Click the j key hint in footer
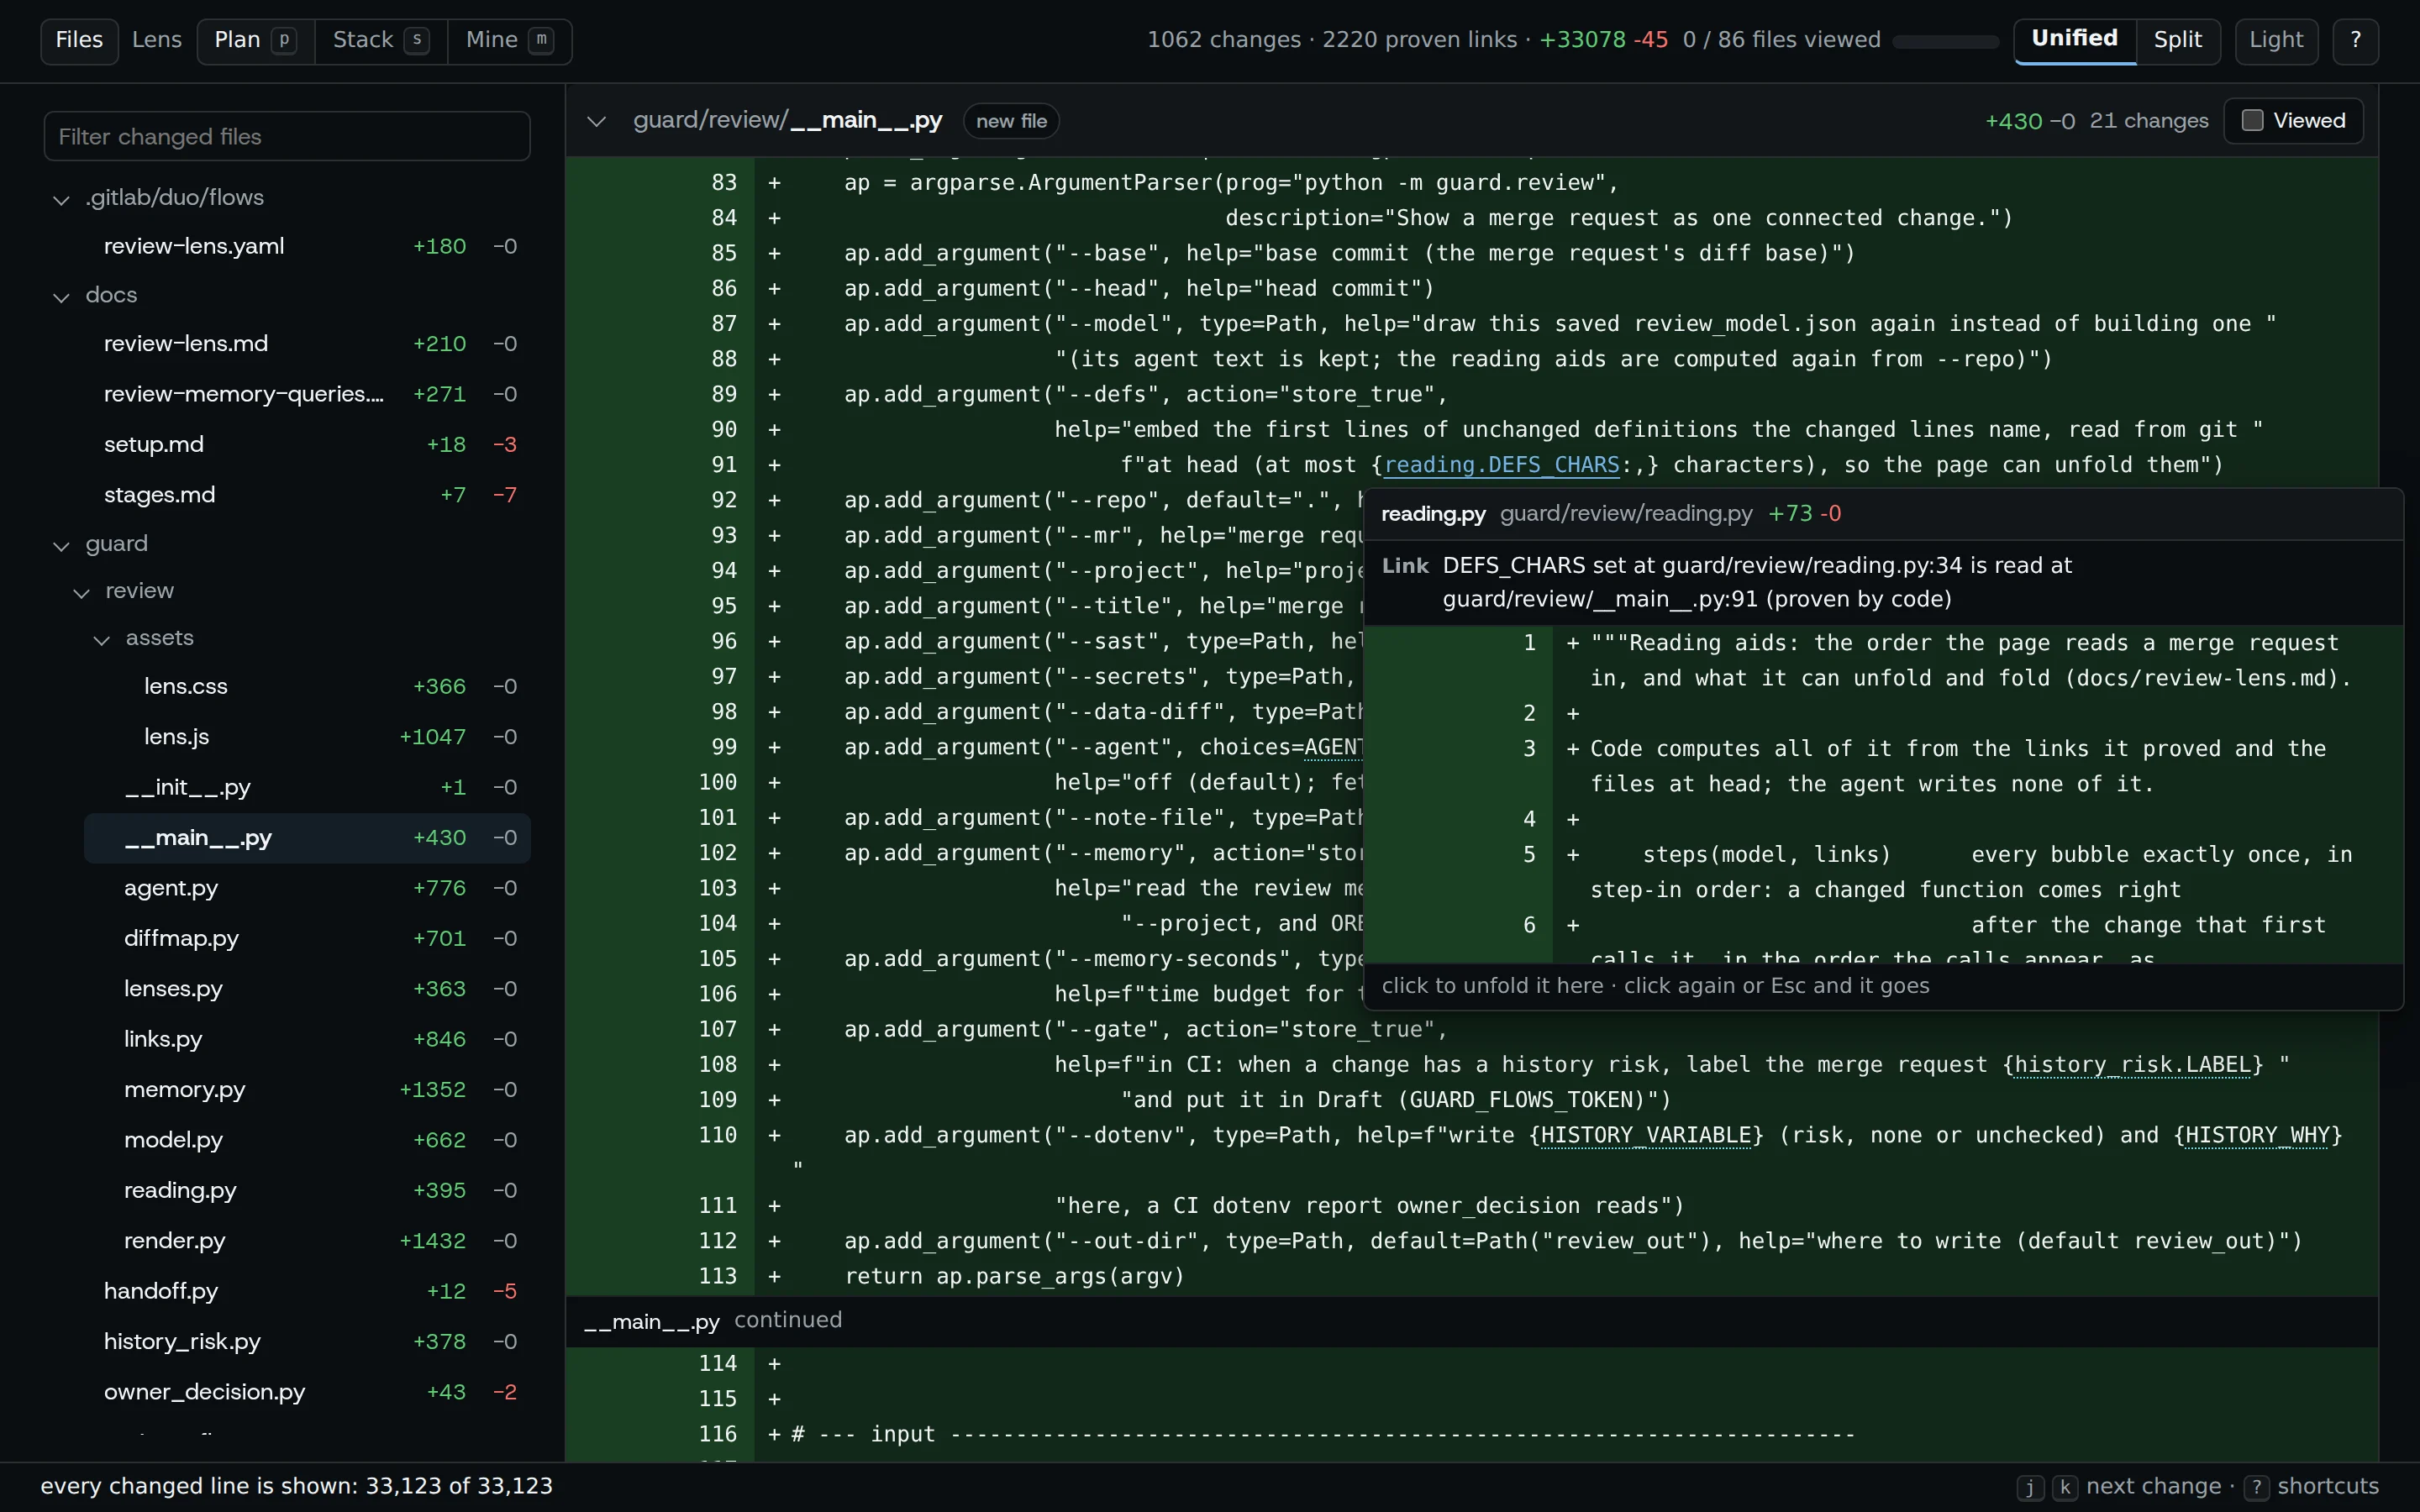This screenshot has width=2420, height=1512. 2029,1487
